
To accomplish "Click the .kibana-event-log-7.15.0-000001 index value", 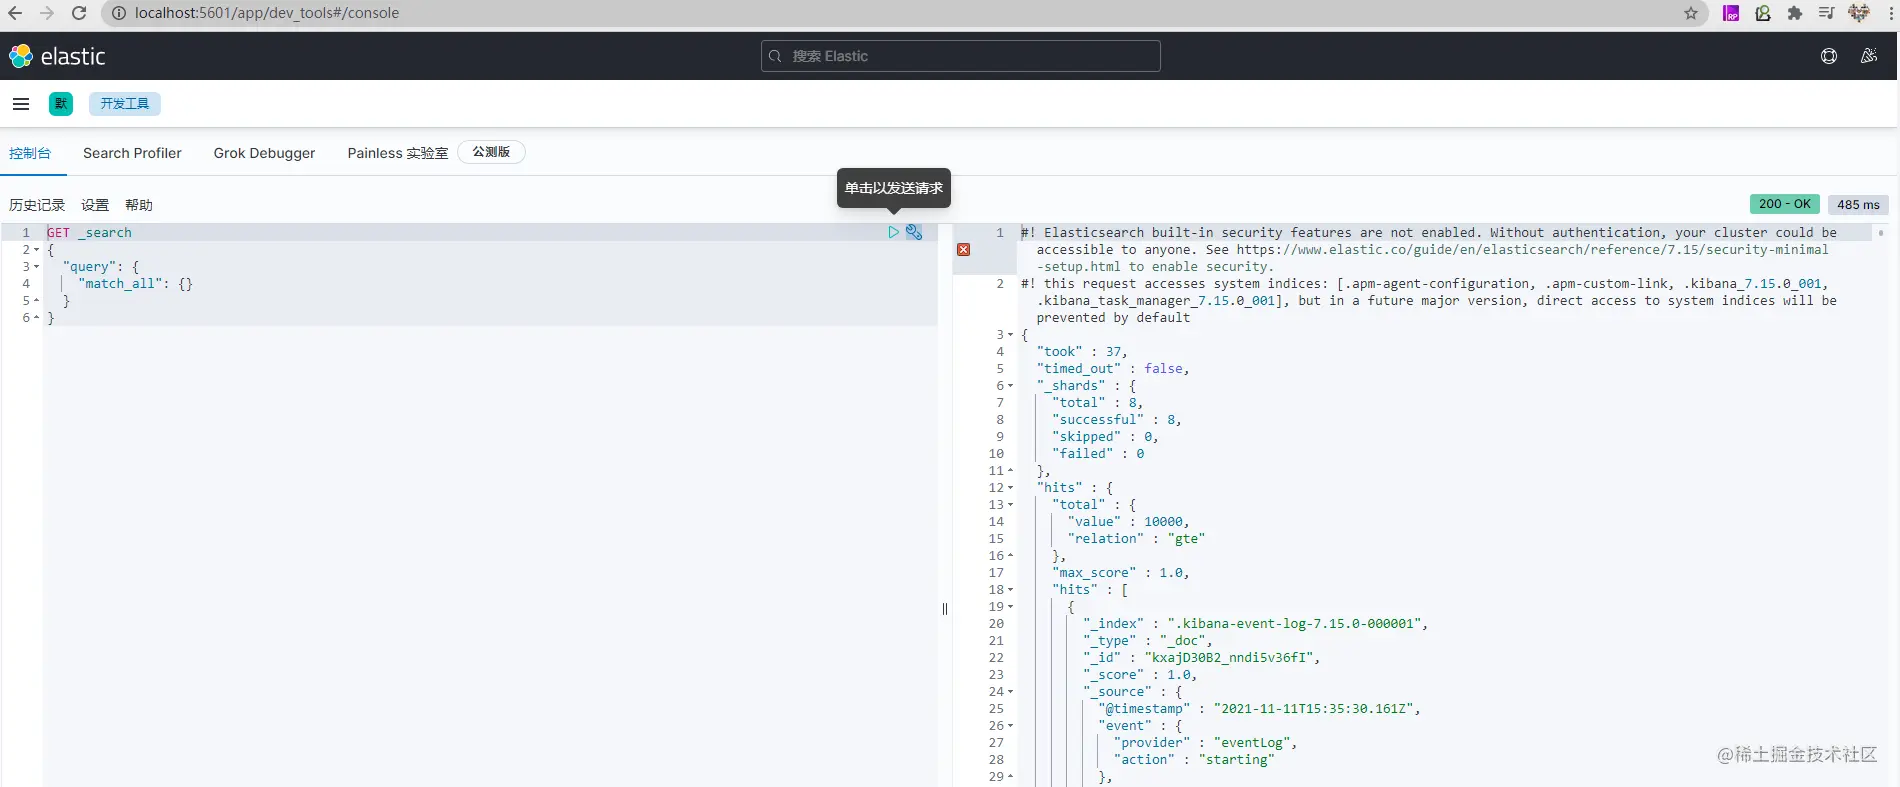I will tap(1294, 624).
